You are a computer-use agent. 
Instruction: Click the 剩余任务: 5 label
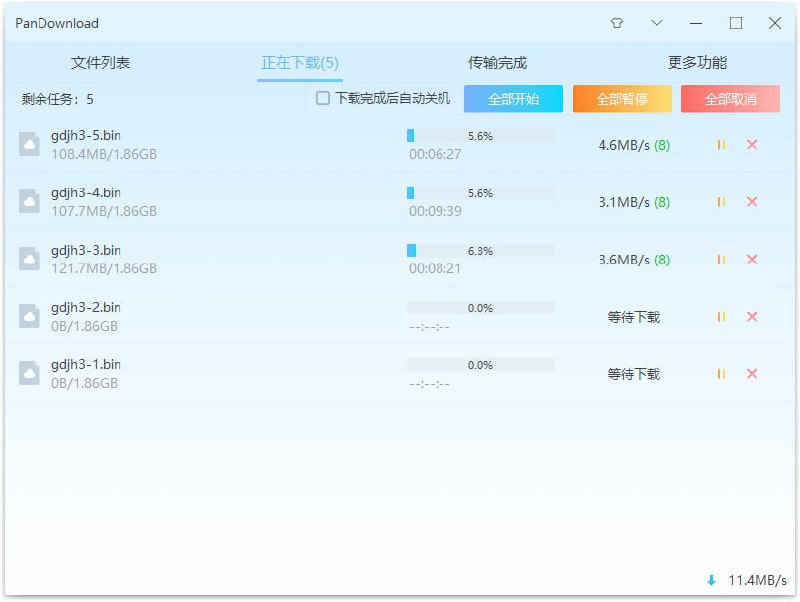[x=58, y=99]
